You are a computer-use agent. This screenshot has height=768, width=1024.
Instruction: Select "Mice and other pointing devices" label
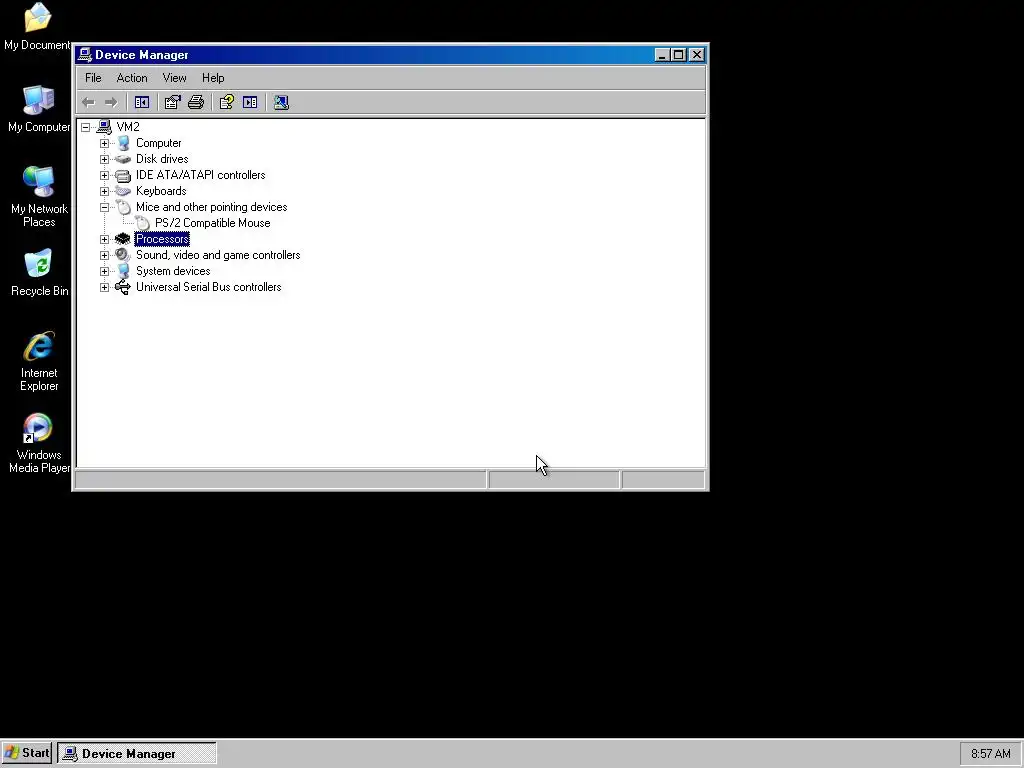point(212,207)
